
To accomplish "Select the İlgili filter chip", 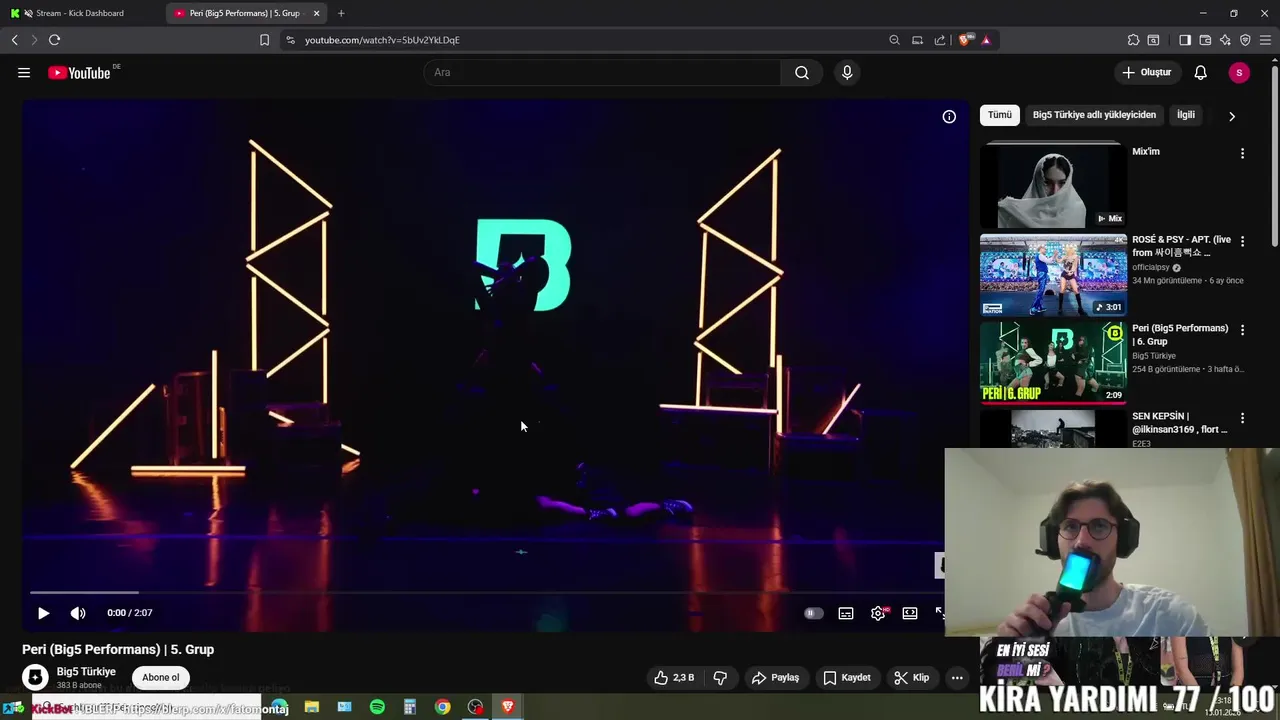I will pos(1186,115).
